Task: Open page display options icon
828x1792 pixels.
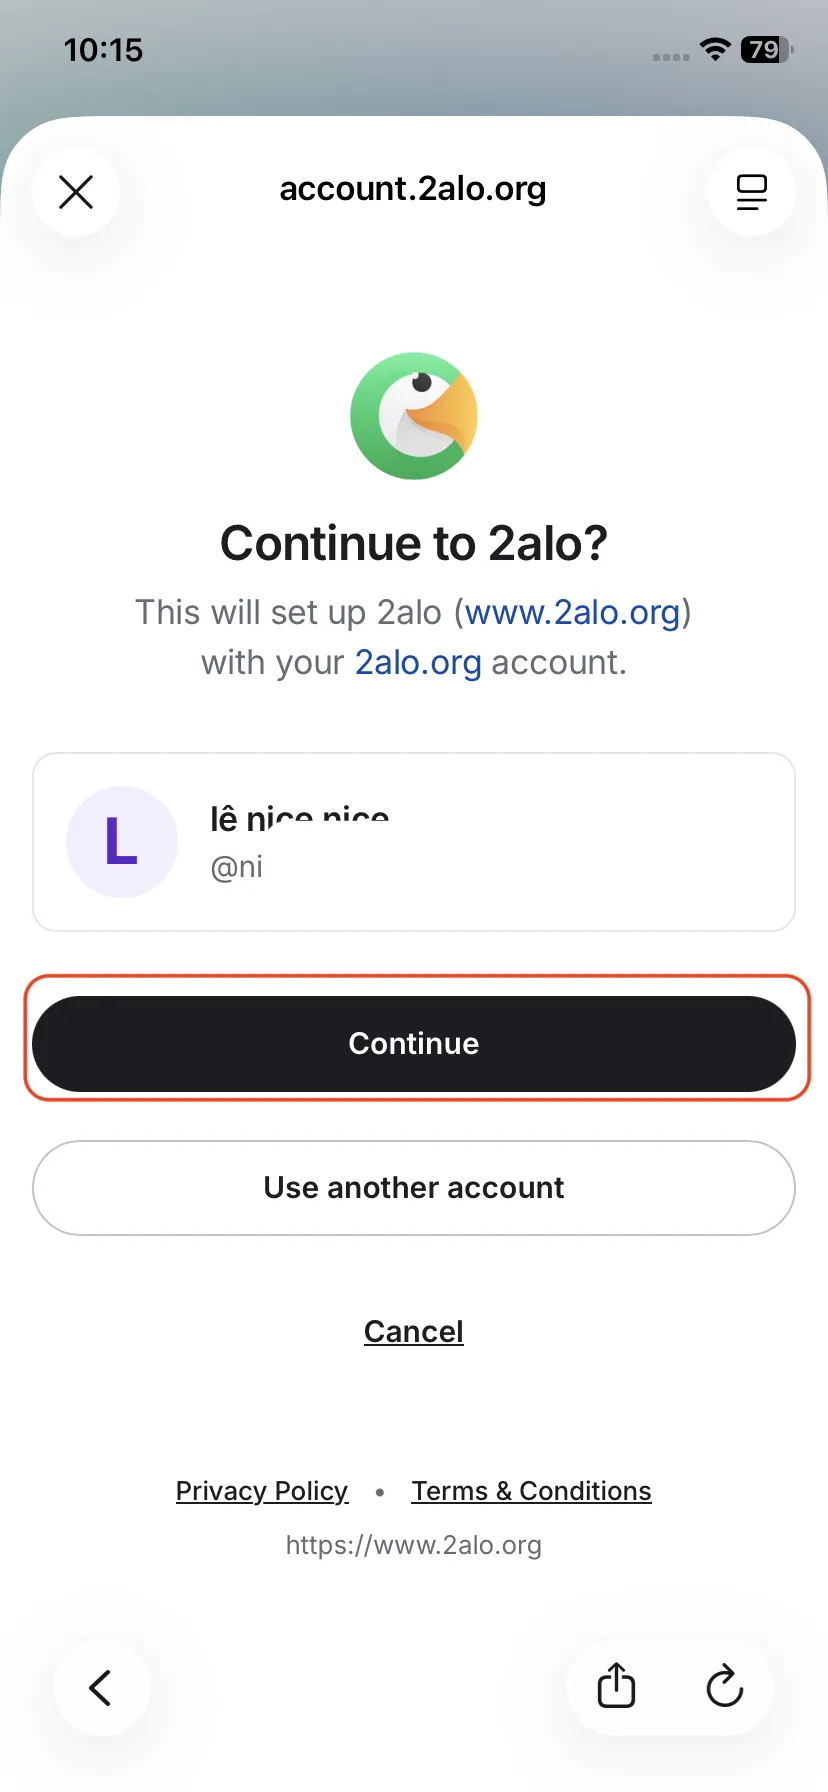Action: tap(751, 192)
